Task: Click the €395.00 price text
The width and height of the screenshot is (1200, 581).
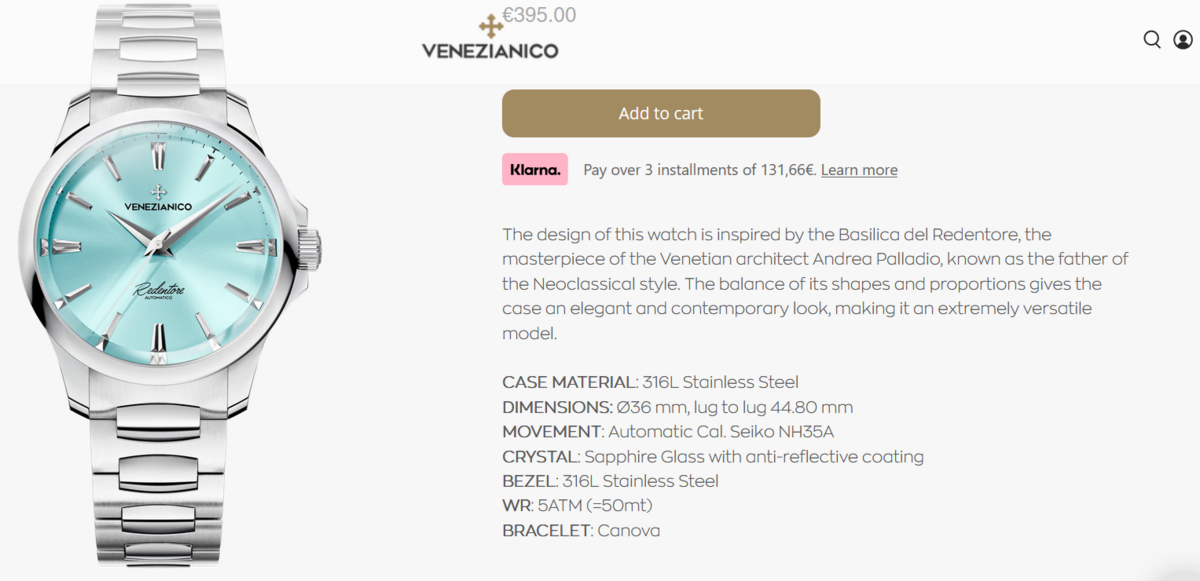Action: (539, 15)
